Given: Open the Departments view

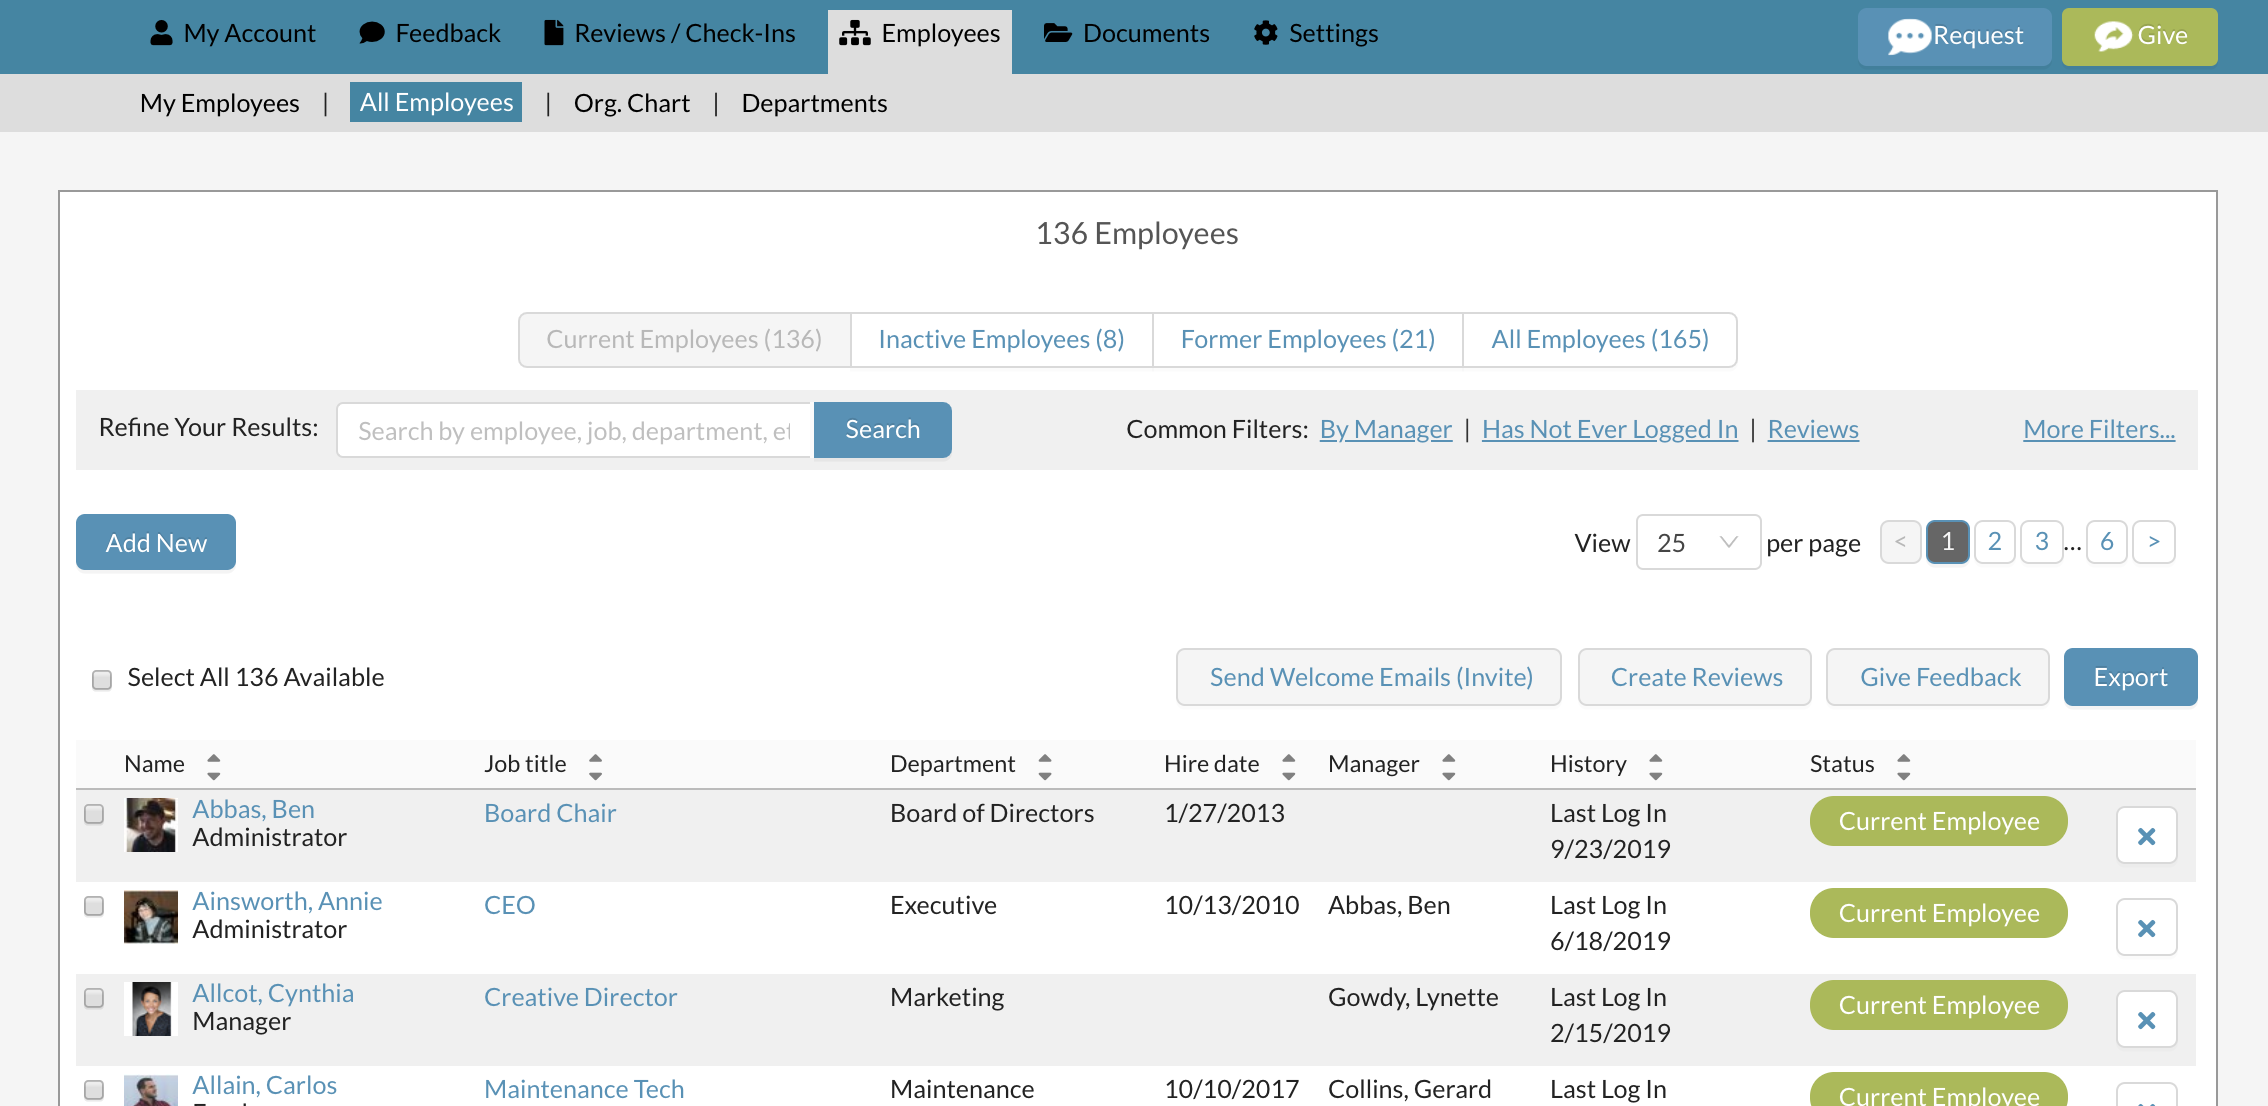Looking at the screenshot, I should coord(814,103).
